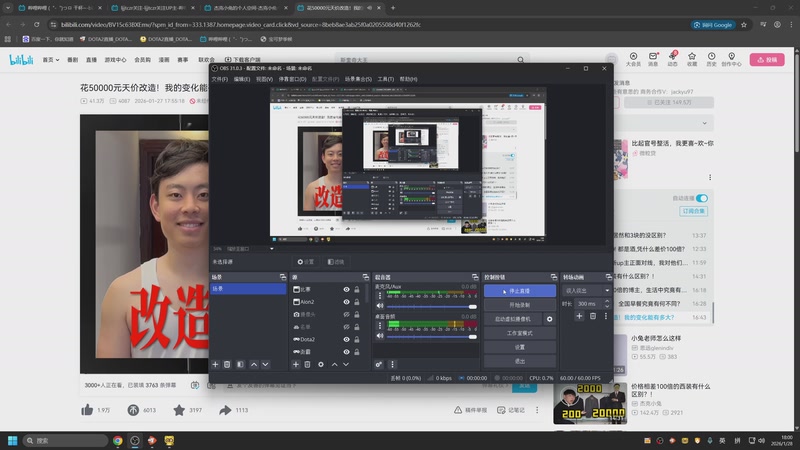The width and height of the screenshot is (800, 450).
Task: Show the hidden camera source
Action: click(x=346, y=314)
